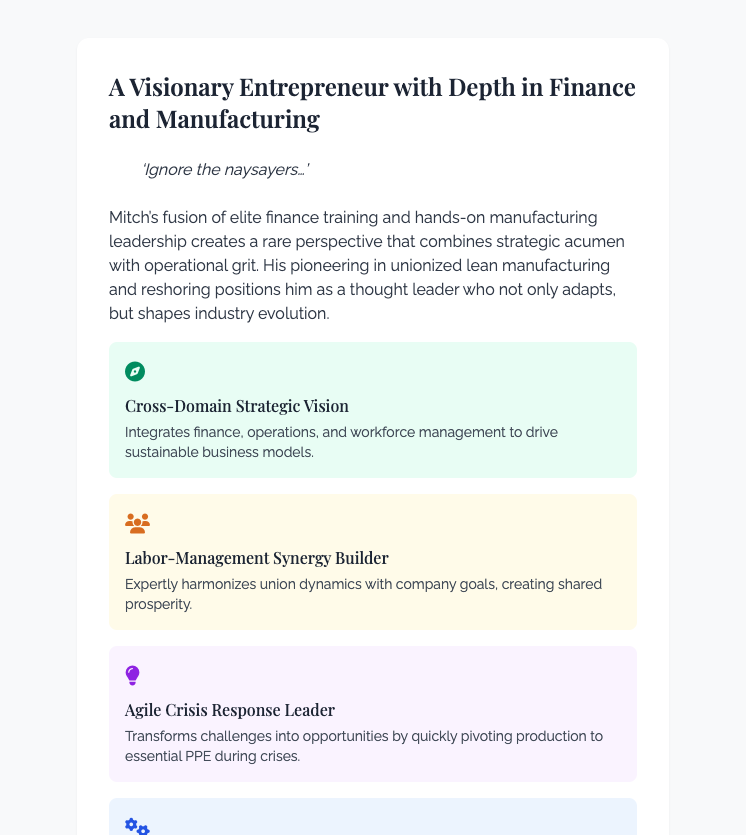
Task: Click the intro paragraph about Mitch's fusion
Action: [x=367, y=265]
